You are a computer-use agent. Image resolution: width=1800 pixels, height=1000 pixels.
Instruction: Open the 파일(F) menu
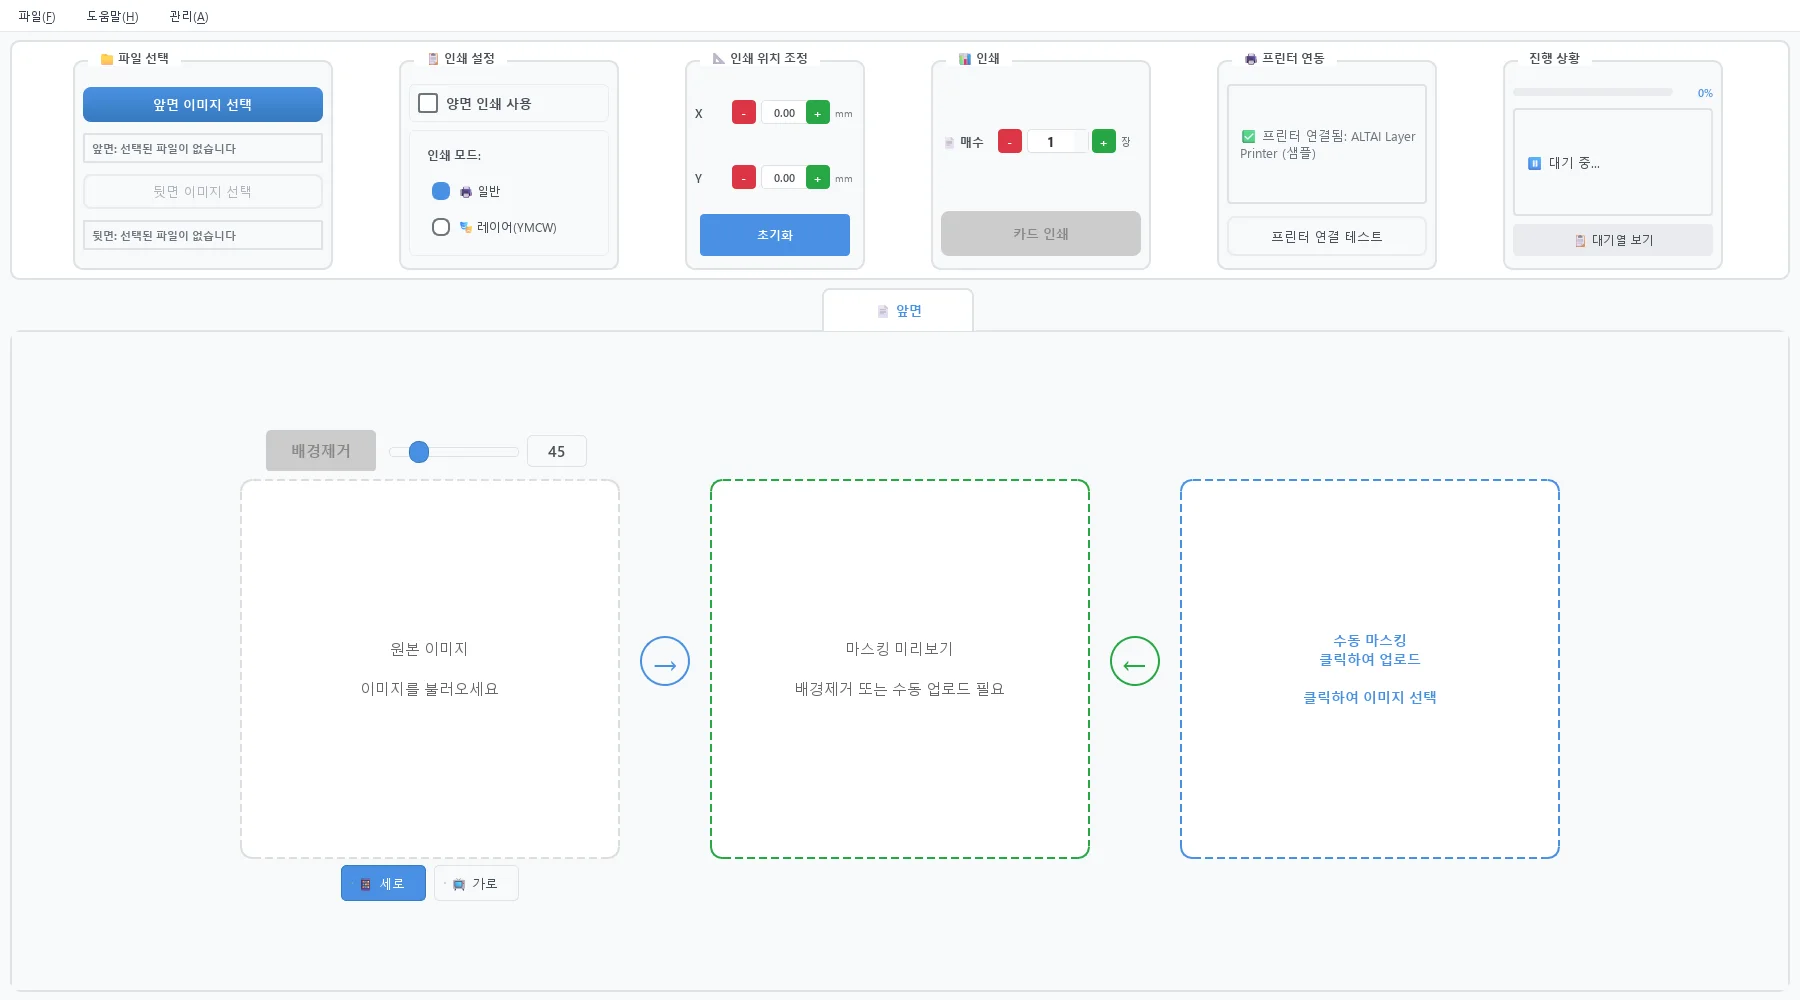point(37,16)
